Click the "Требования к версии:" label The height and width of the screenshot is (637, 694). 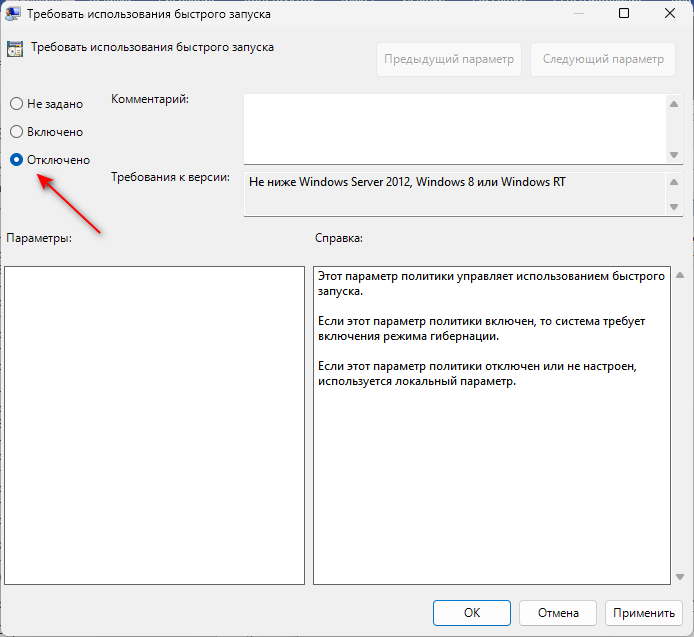point(170,177)
